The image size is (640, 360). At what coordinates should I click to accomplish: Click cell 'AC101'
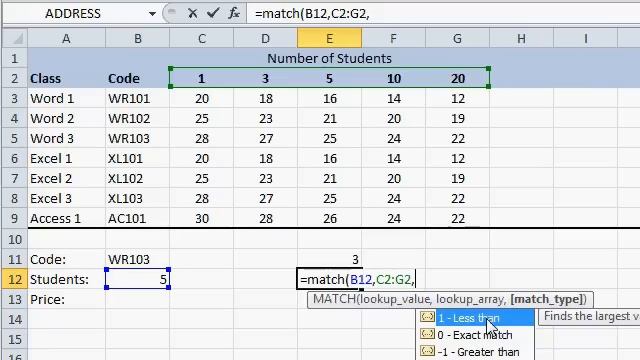coord(138,218)
